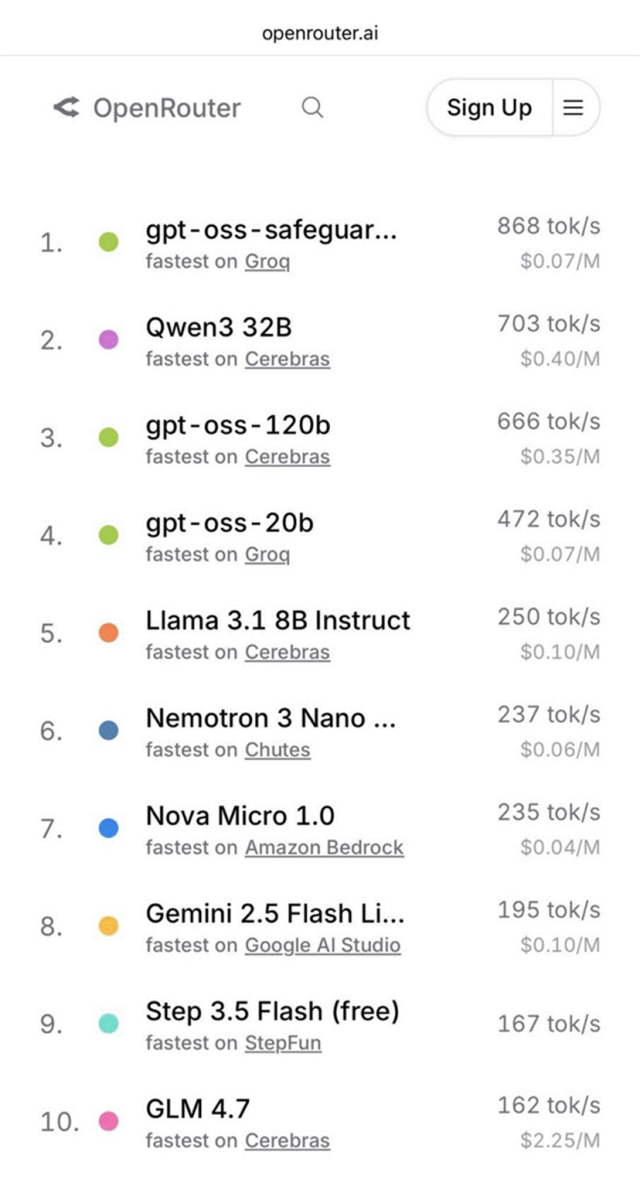The width and height of the screenshot is (640, 1183).
Task: Follow the Groq link under gpt-oss-20b
Action: (267, 554)
